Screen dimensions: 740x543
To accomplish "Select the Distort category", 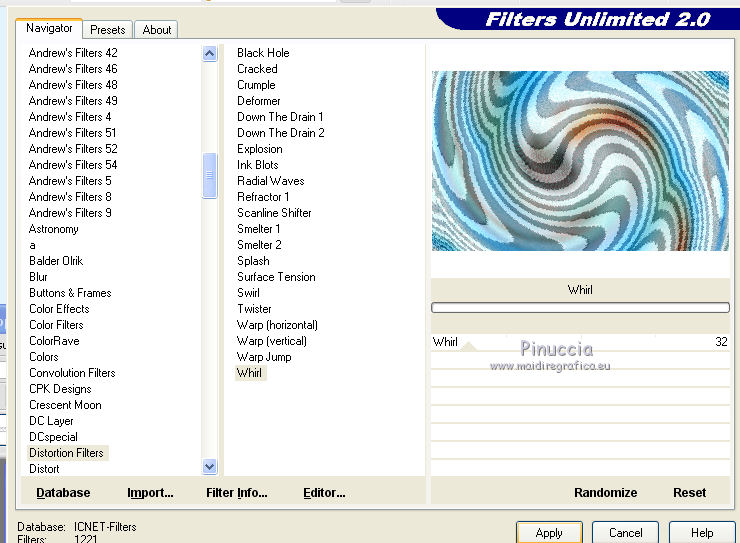I will tap(44, 469).
